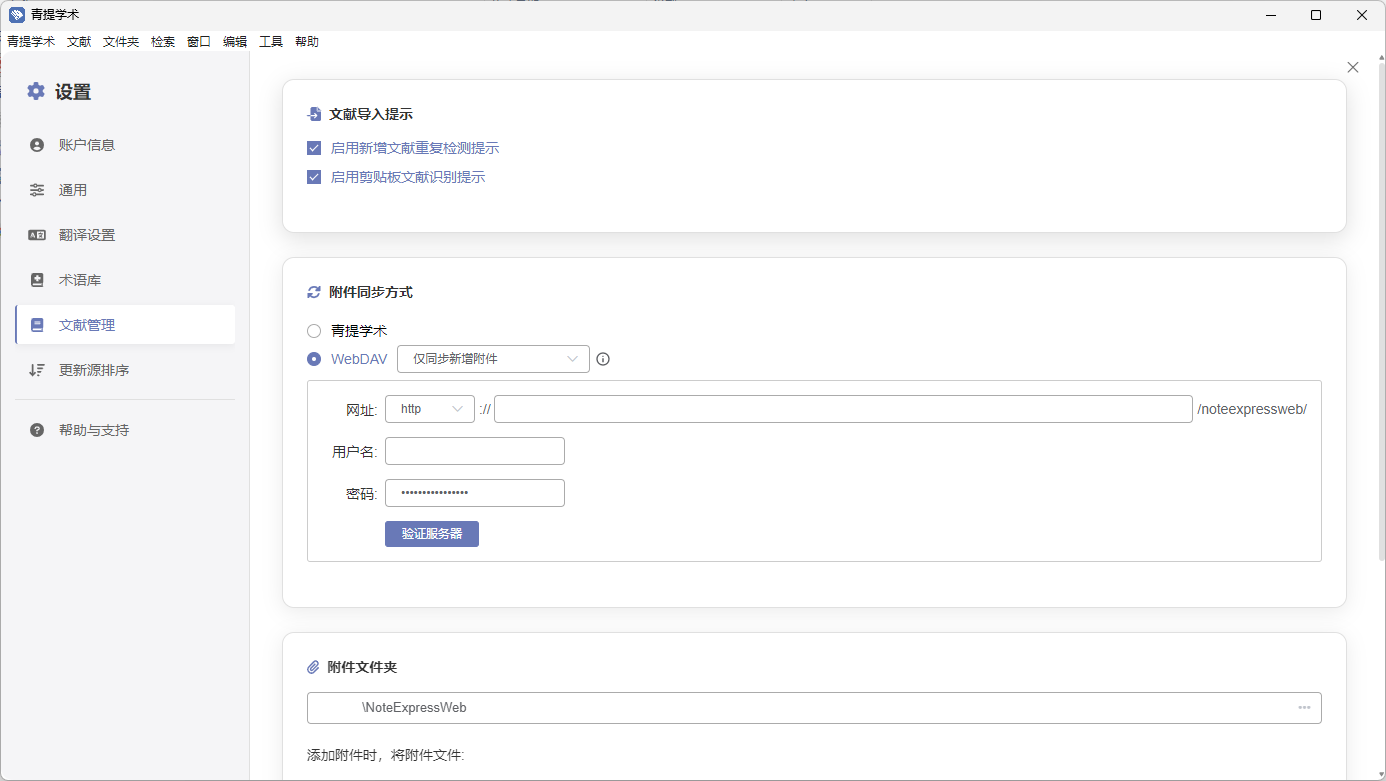Click the translation settings icon
The width and height of the screenshot is (1386, 781).
(37, 235)
